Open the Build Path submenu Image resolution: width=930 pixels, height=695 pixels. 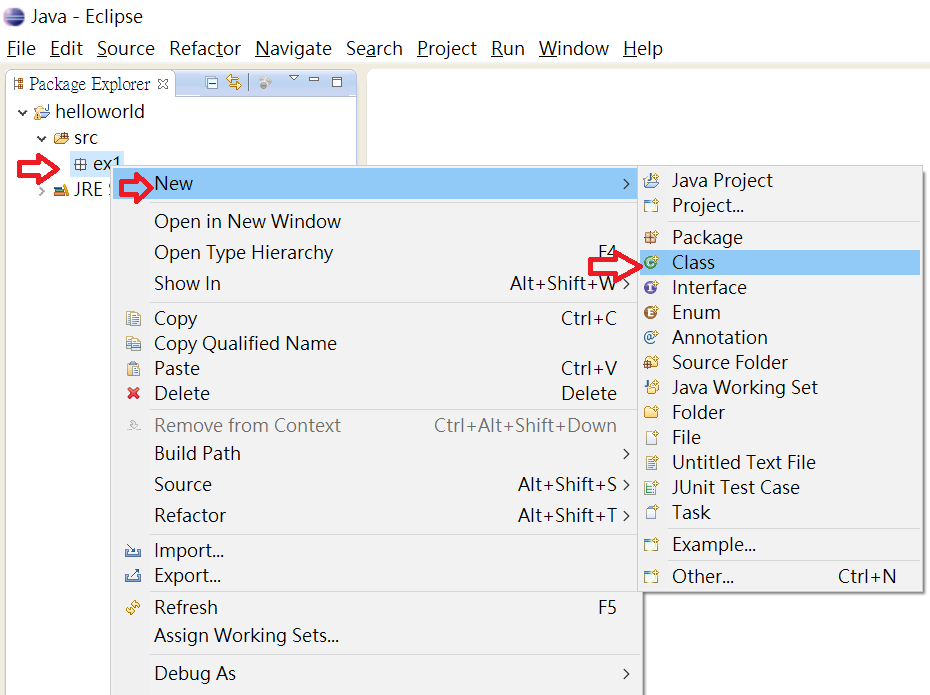click(x=375, y=454)
